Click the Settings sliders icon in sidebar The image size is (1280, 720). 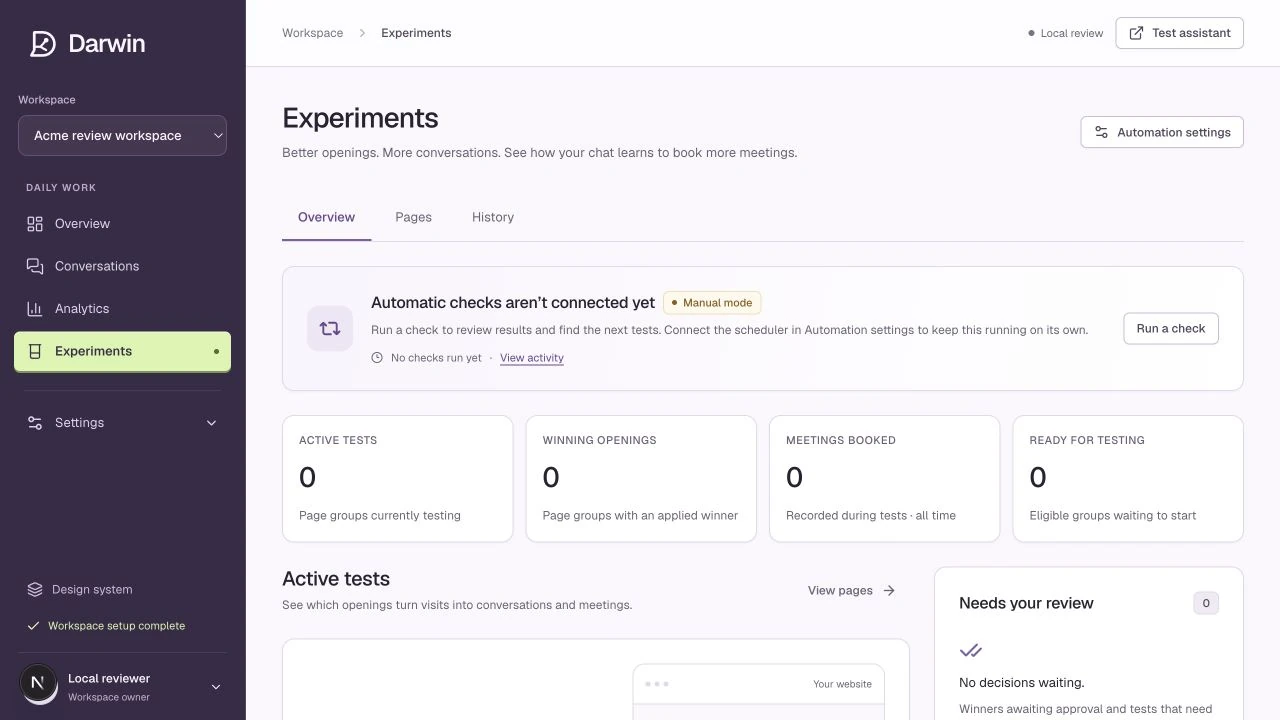point(35,423)
